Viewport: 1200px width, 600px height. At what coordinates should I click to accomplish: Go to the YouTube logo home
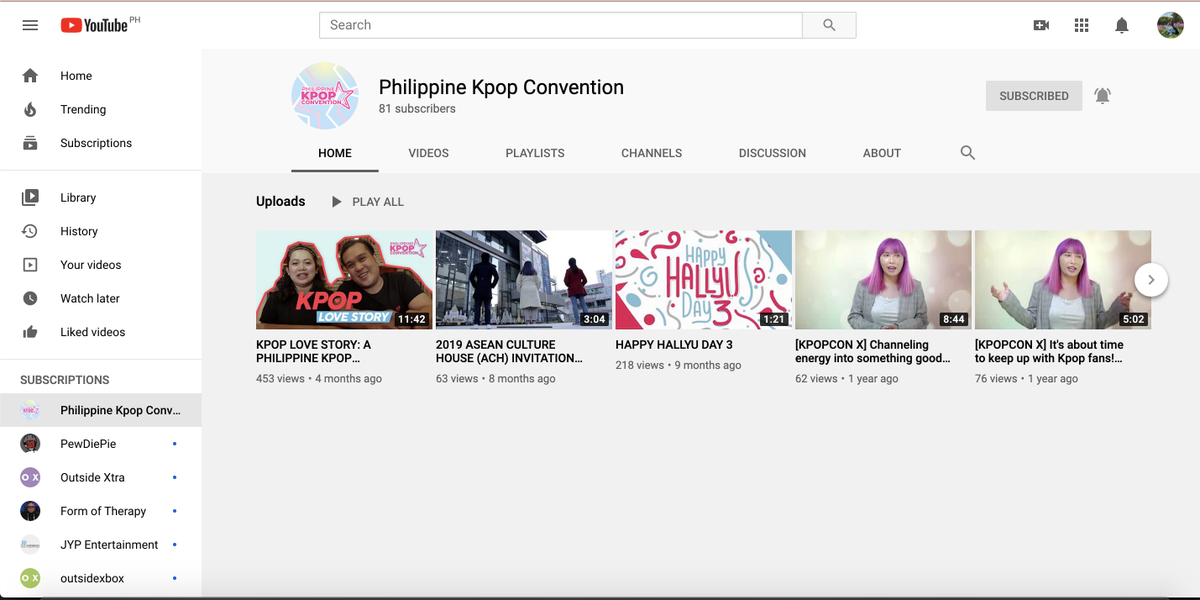[x=94, y=25]
